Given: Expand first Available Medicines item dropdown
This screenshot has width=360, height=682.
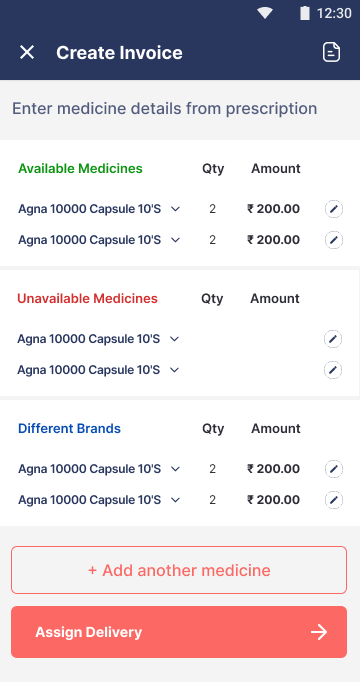Looking at the screenshot, I should (175, 209).
